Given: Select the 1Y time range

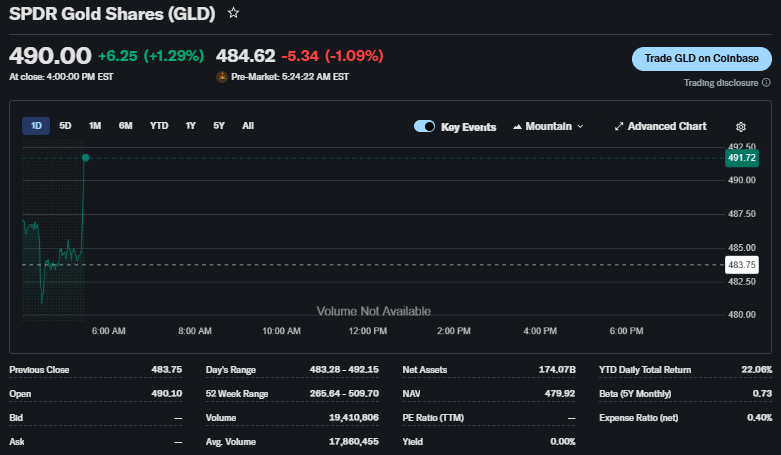Looking at the screenshot, I should pyautogui.click(x=190, y=126).
